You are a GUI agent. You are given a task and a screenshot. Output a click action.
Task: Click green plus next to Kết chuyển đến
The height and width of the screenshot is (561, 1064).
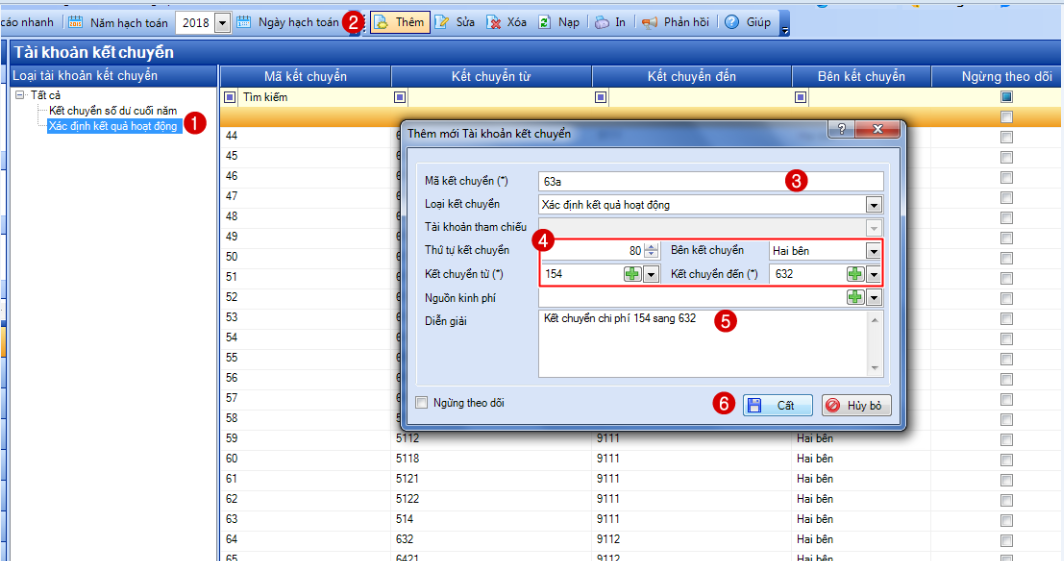[x=855, y=274]
